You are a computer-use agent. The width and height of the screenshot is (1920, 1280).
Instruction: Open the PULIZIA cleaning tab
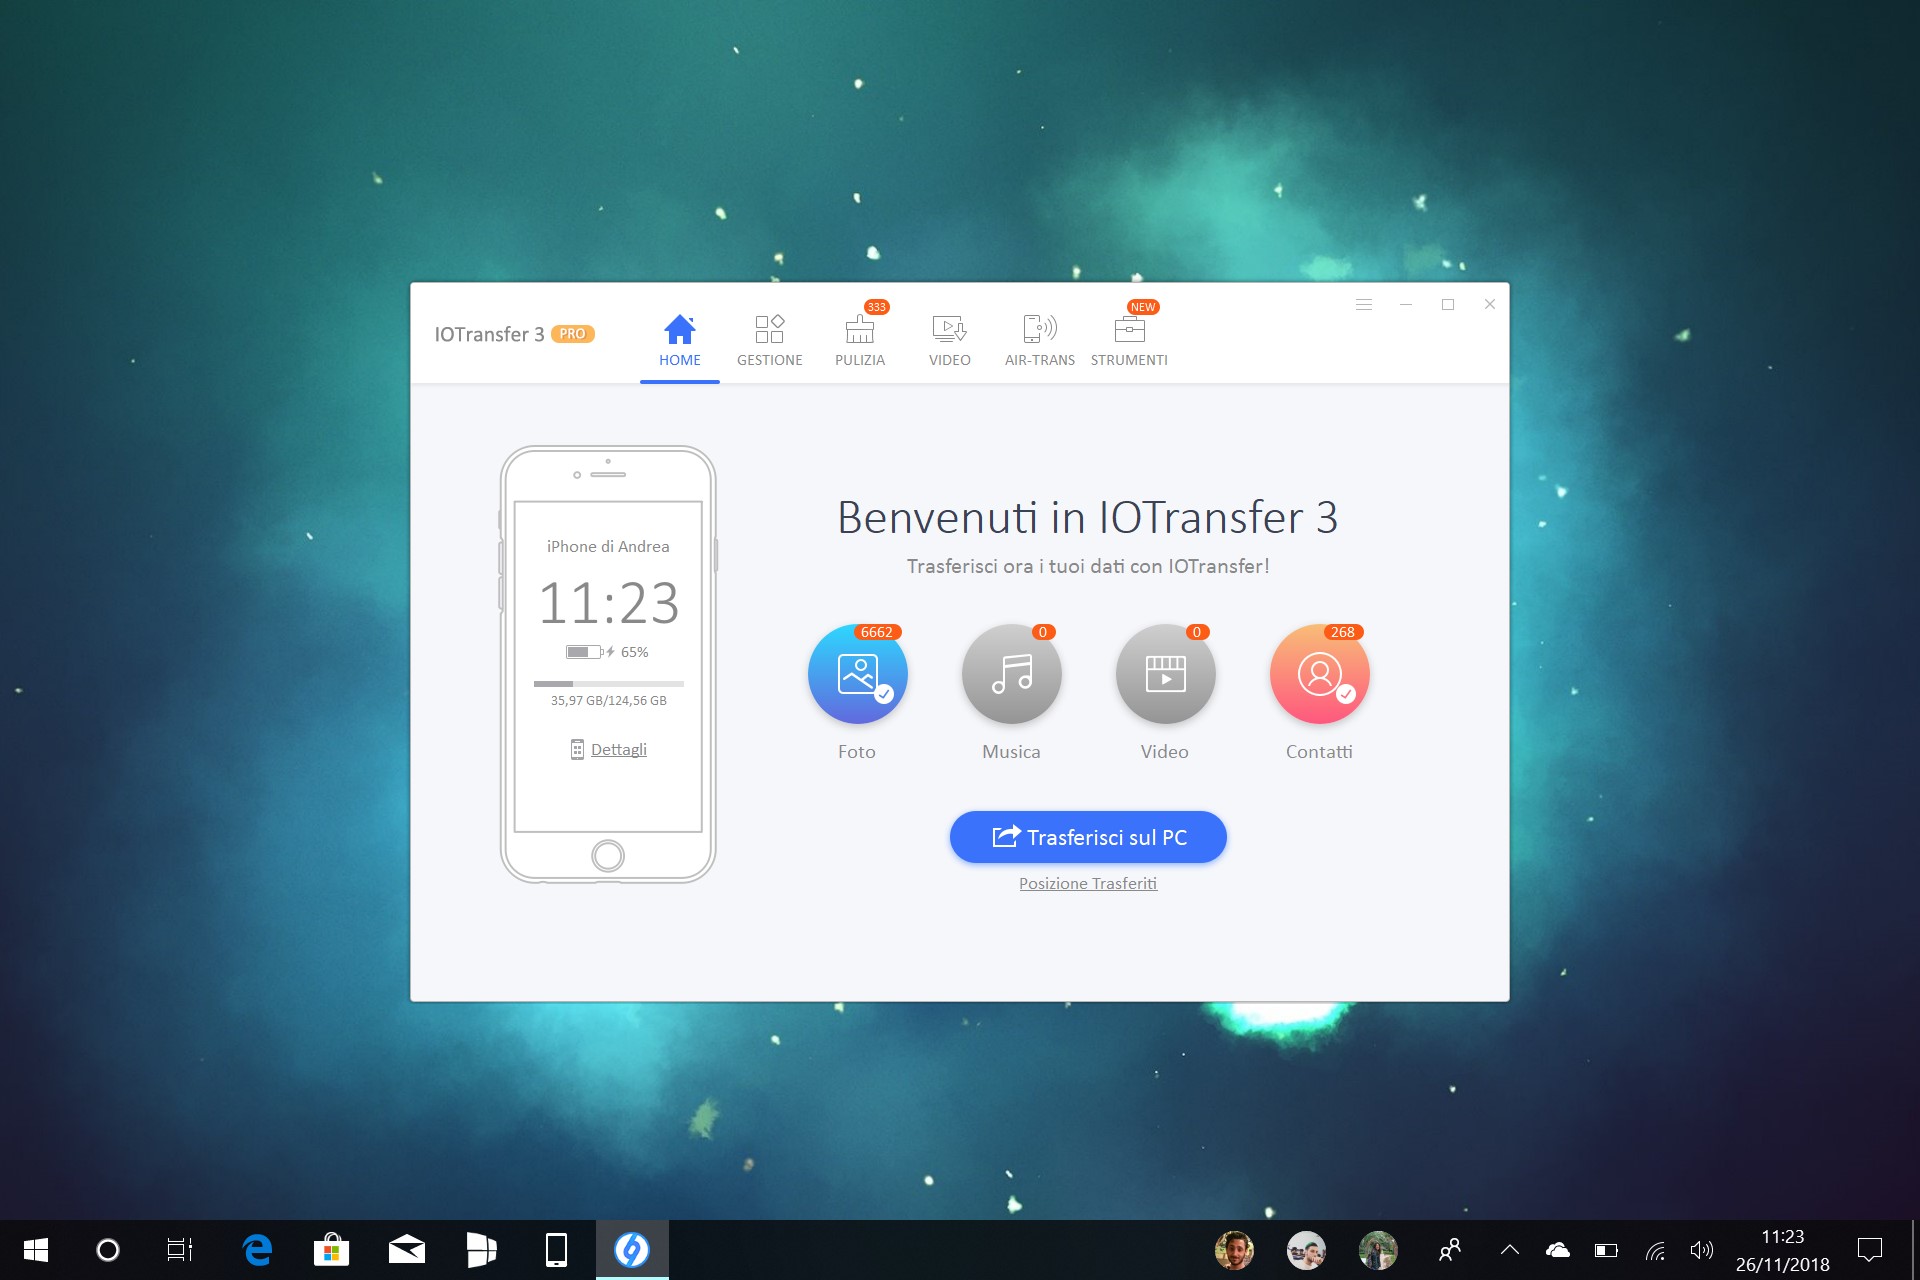click(860, 341)
